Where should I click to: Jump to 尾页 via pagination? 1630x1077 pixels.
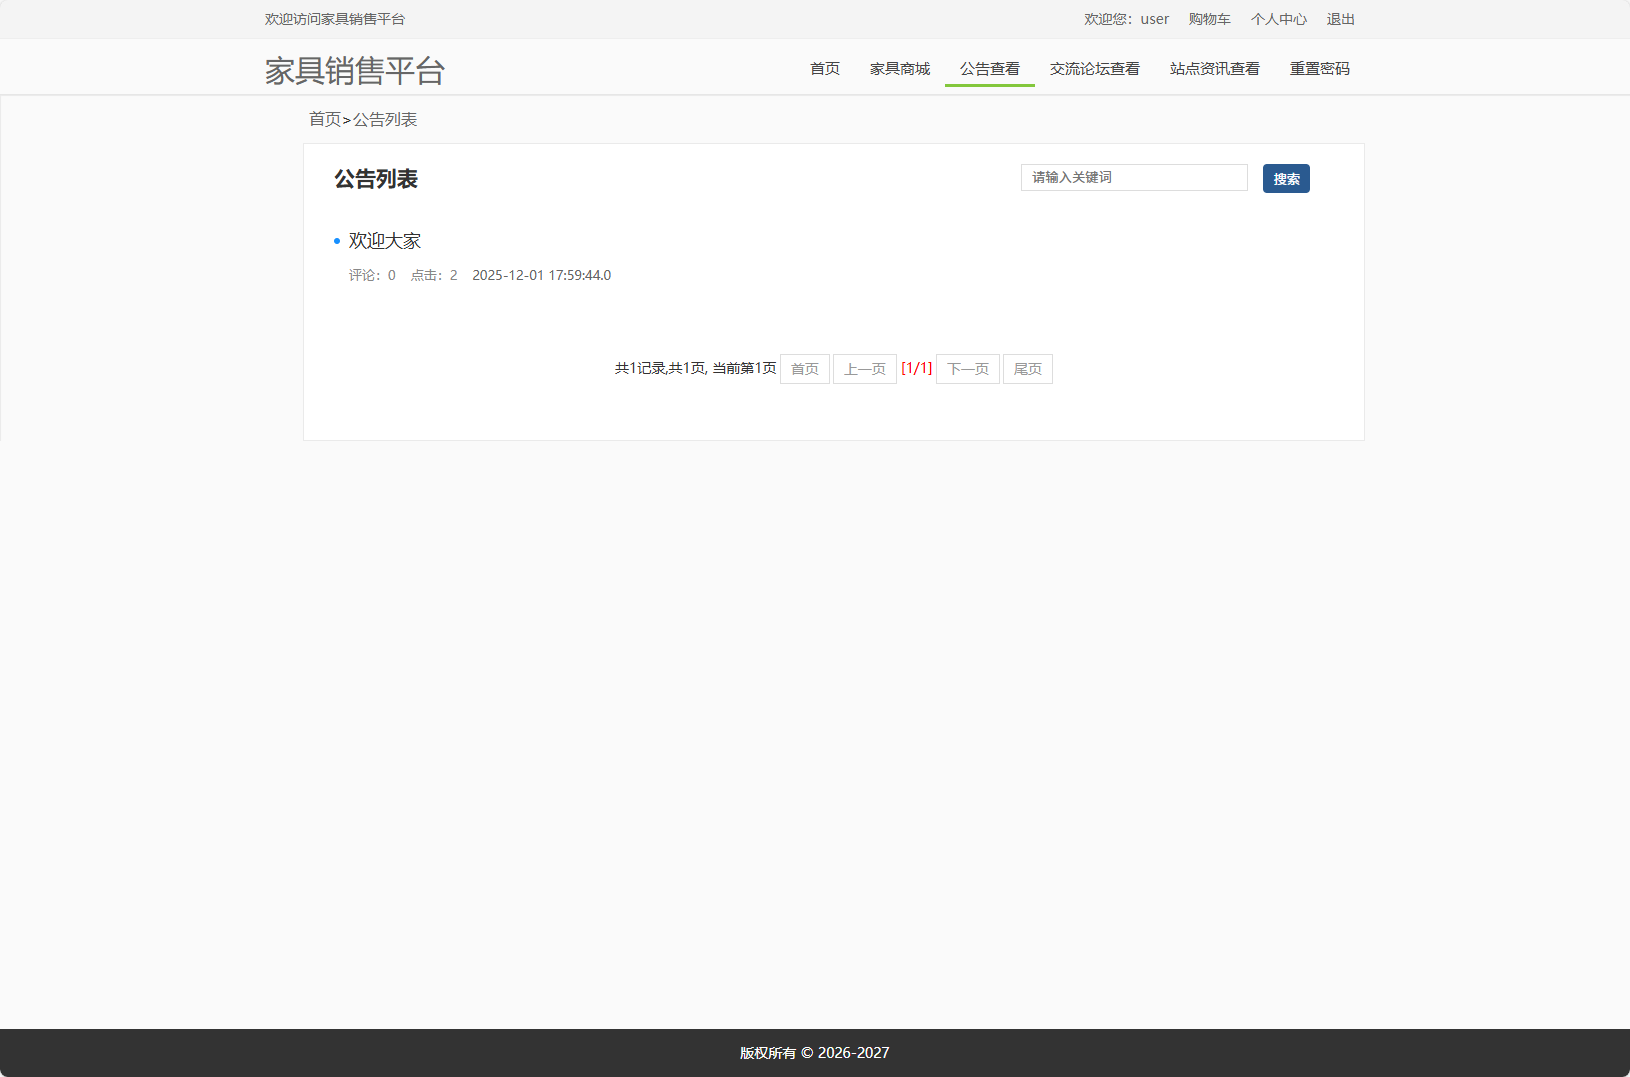(x=1027, y=368)
